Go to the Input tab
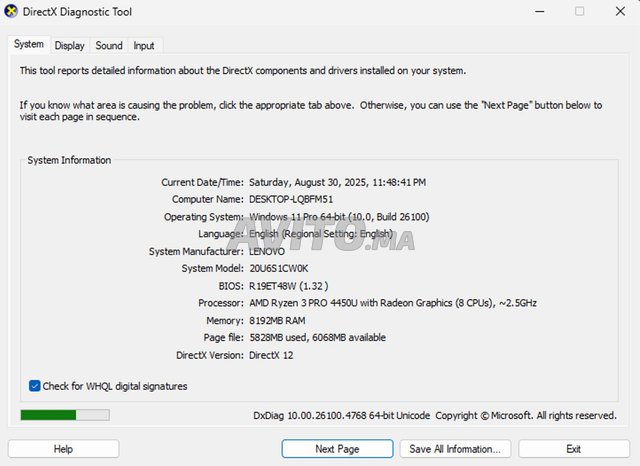This screenshot has width=640, height=466. (x=144, y=45)
